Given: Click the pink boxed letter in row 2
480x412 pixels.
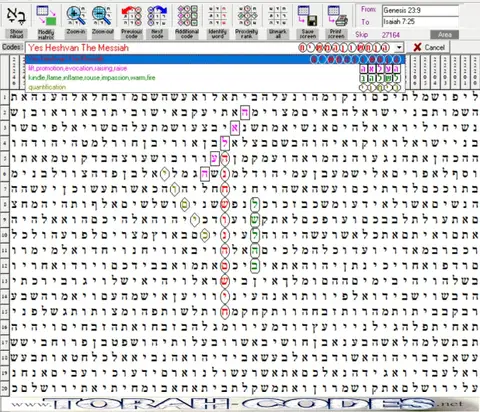Looking at the screenshot, I should point(245,112).
